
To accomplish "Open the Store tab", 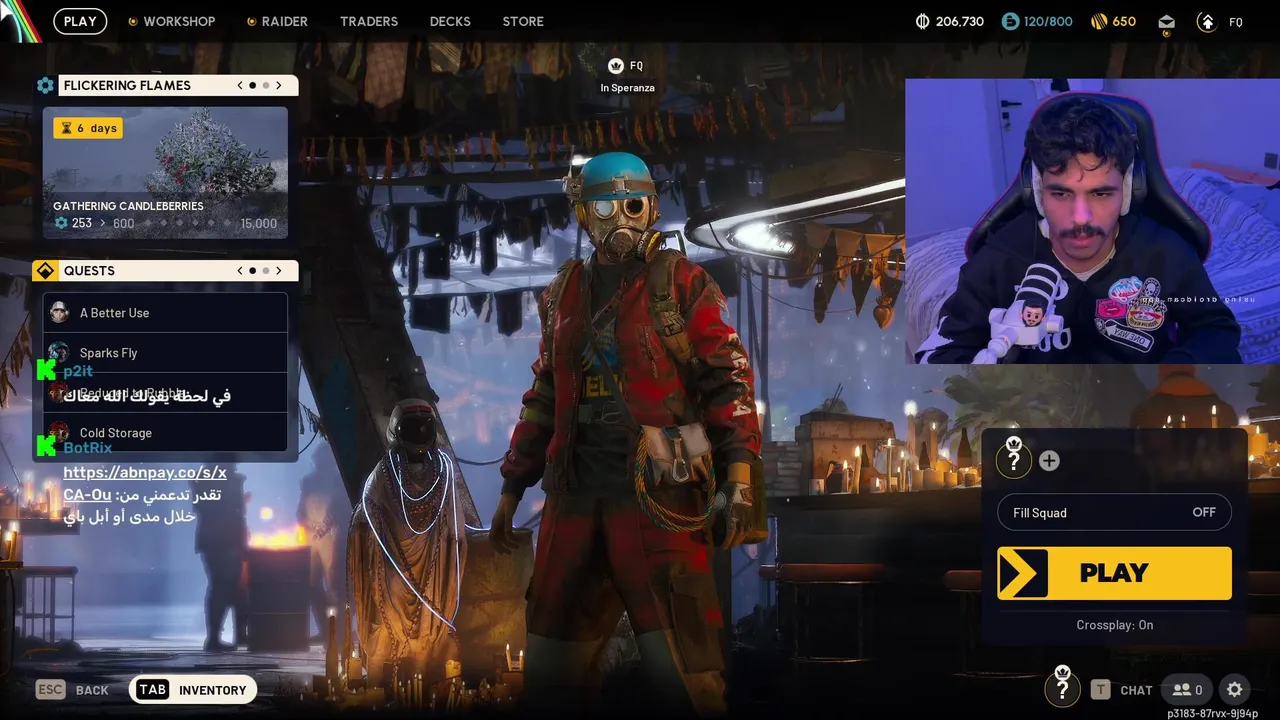I will click(x=523, y=21).
